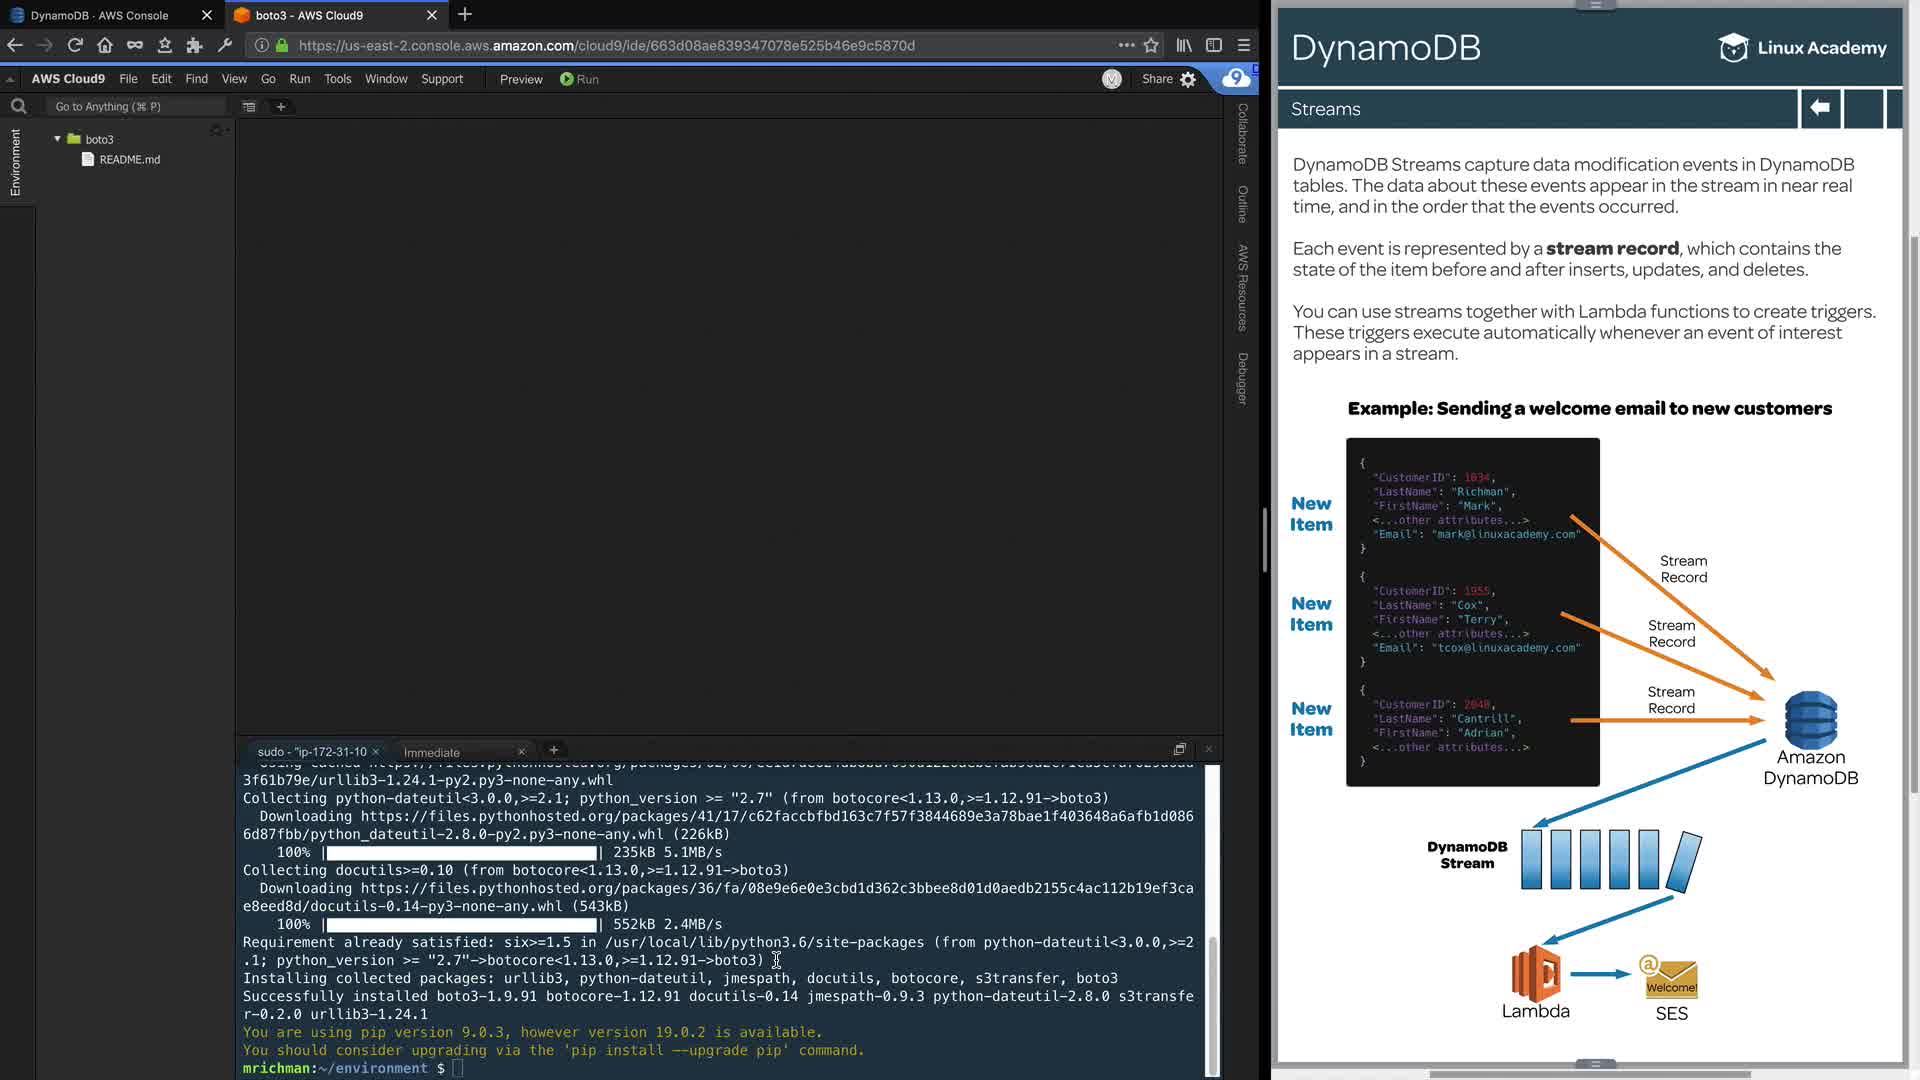Click the Cloud9 cloud icon at the top right

[x=1236, y=78]
